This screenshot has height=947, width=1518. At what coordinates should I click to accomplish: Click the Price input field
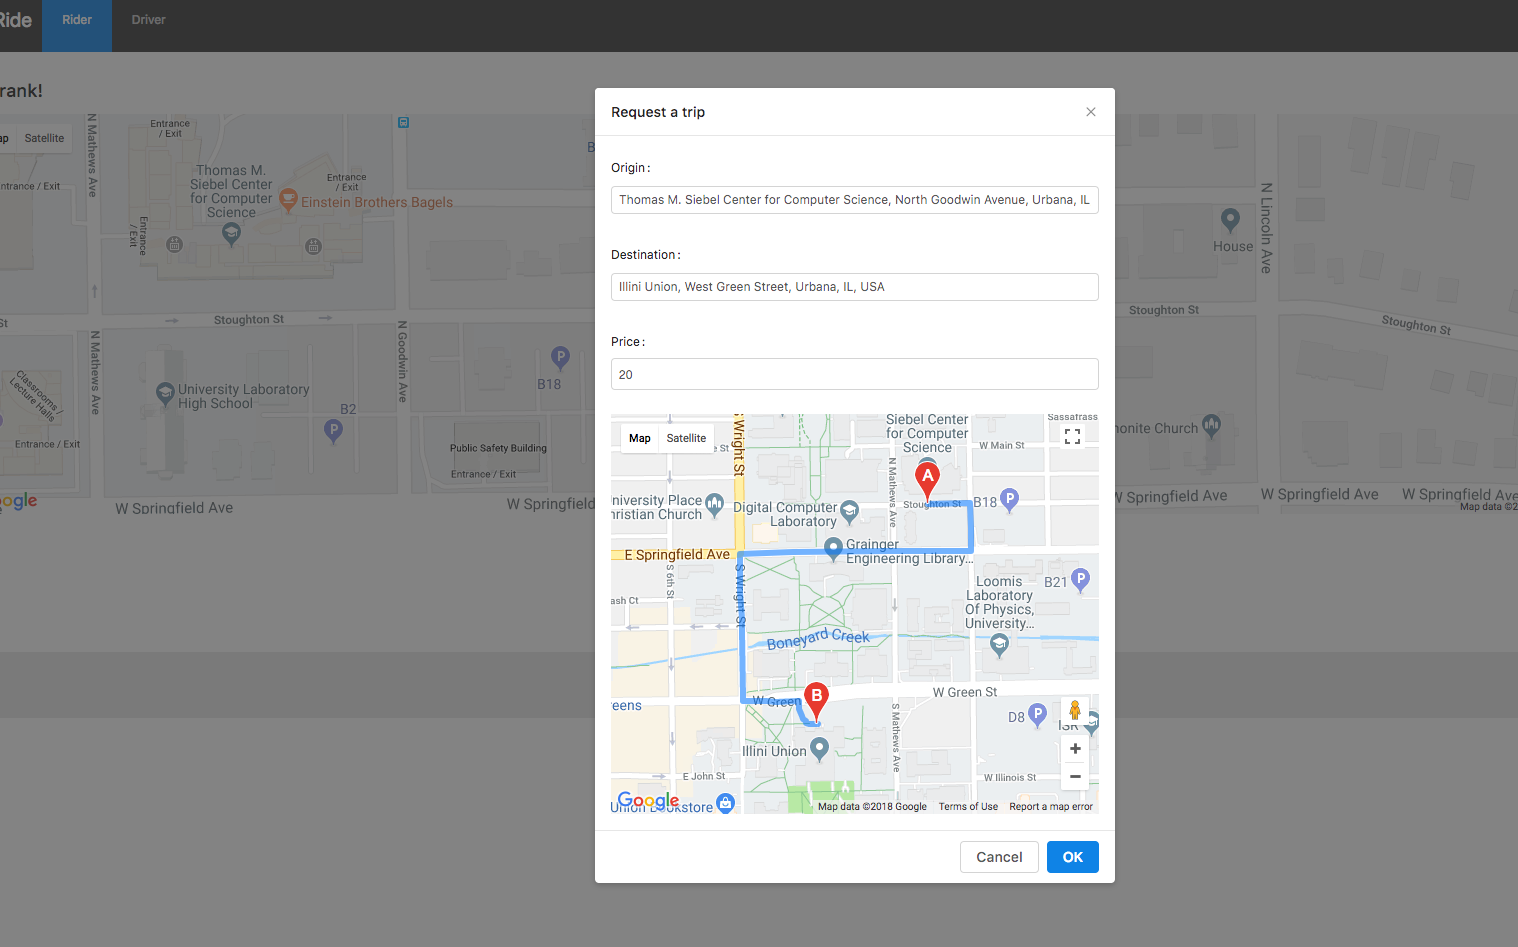855,374
